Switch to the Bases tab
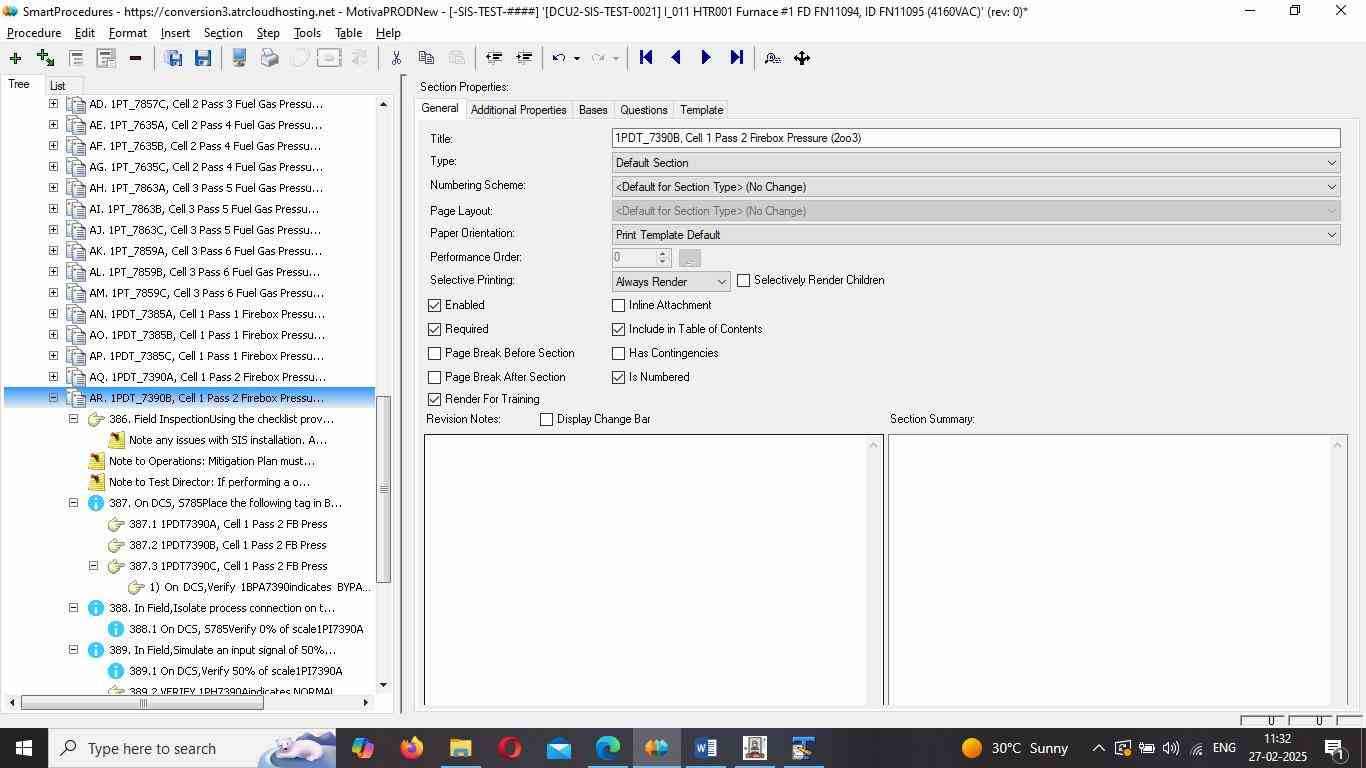 tap(593, 110)
